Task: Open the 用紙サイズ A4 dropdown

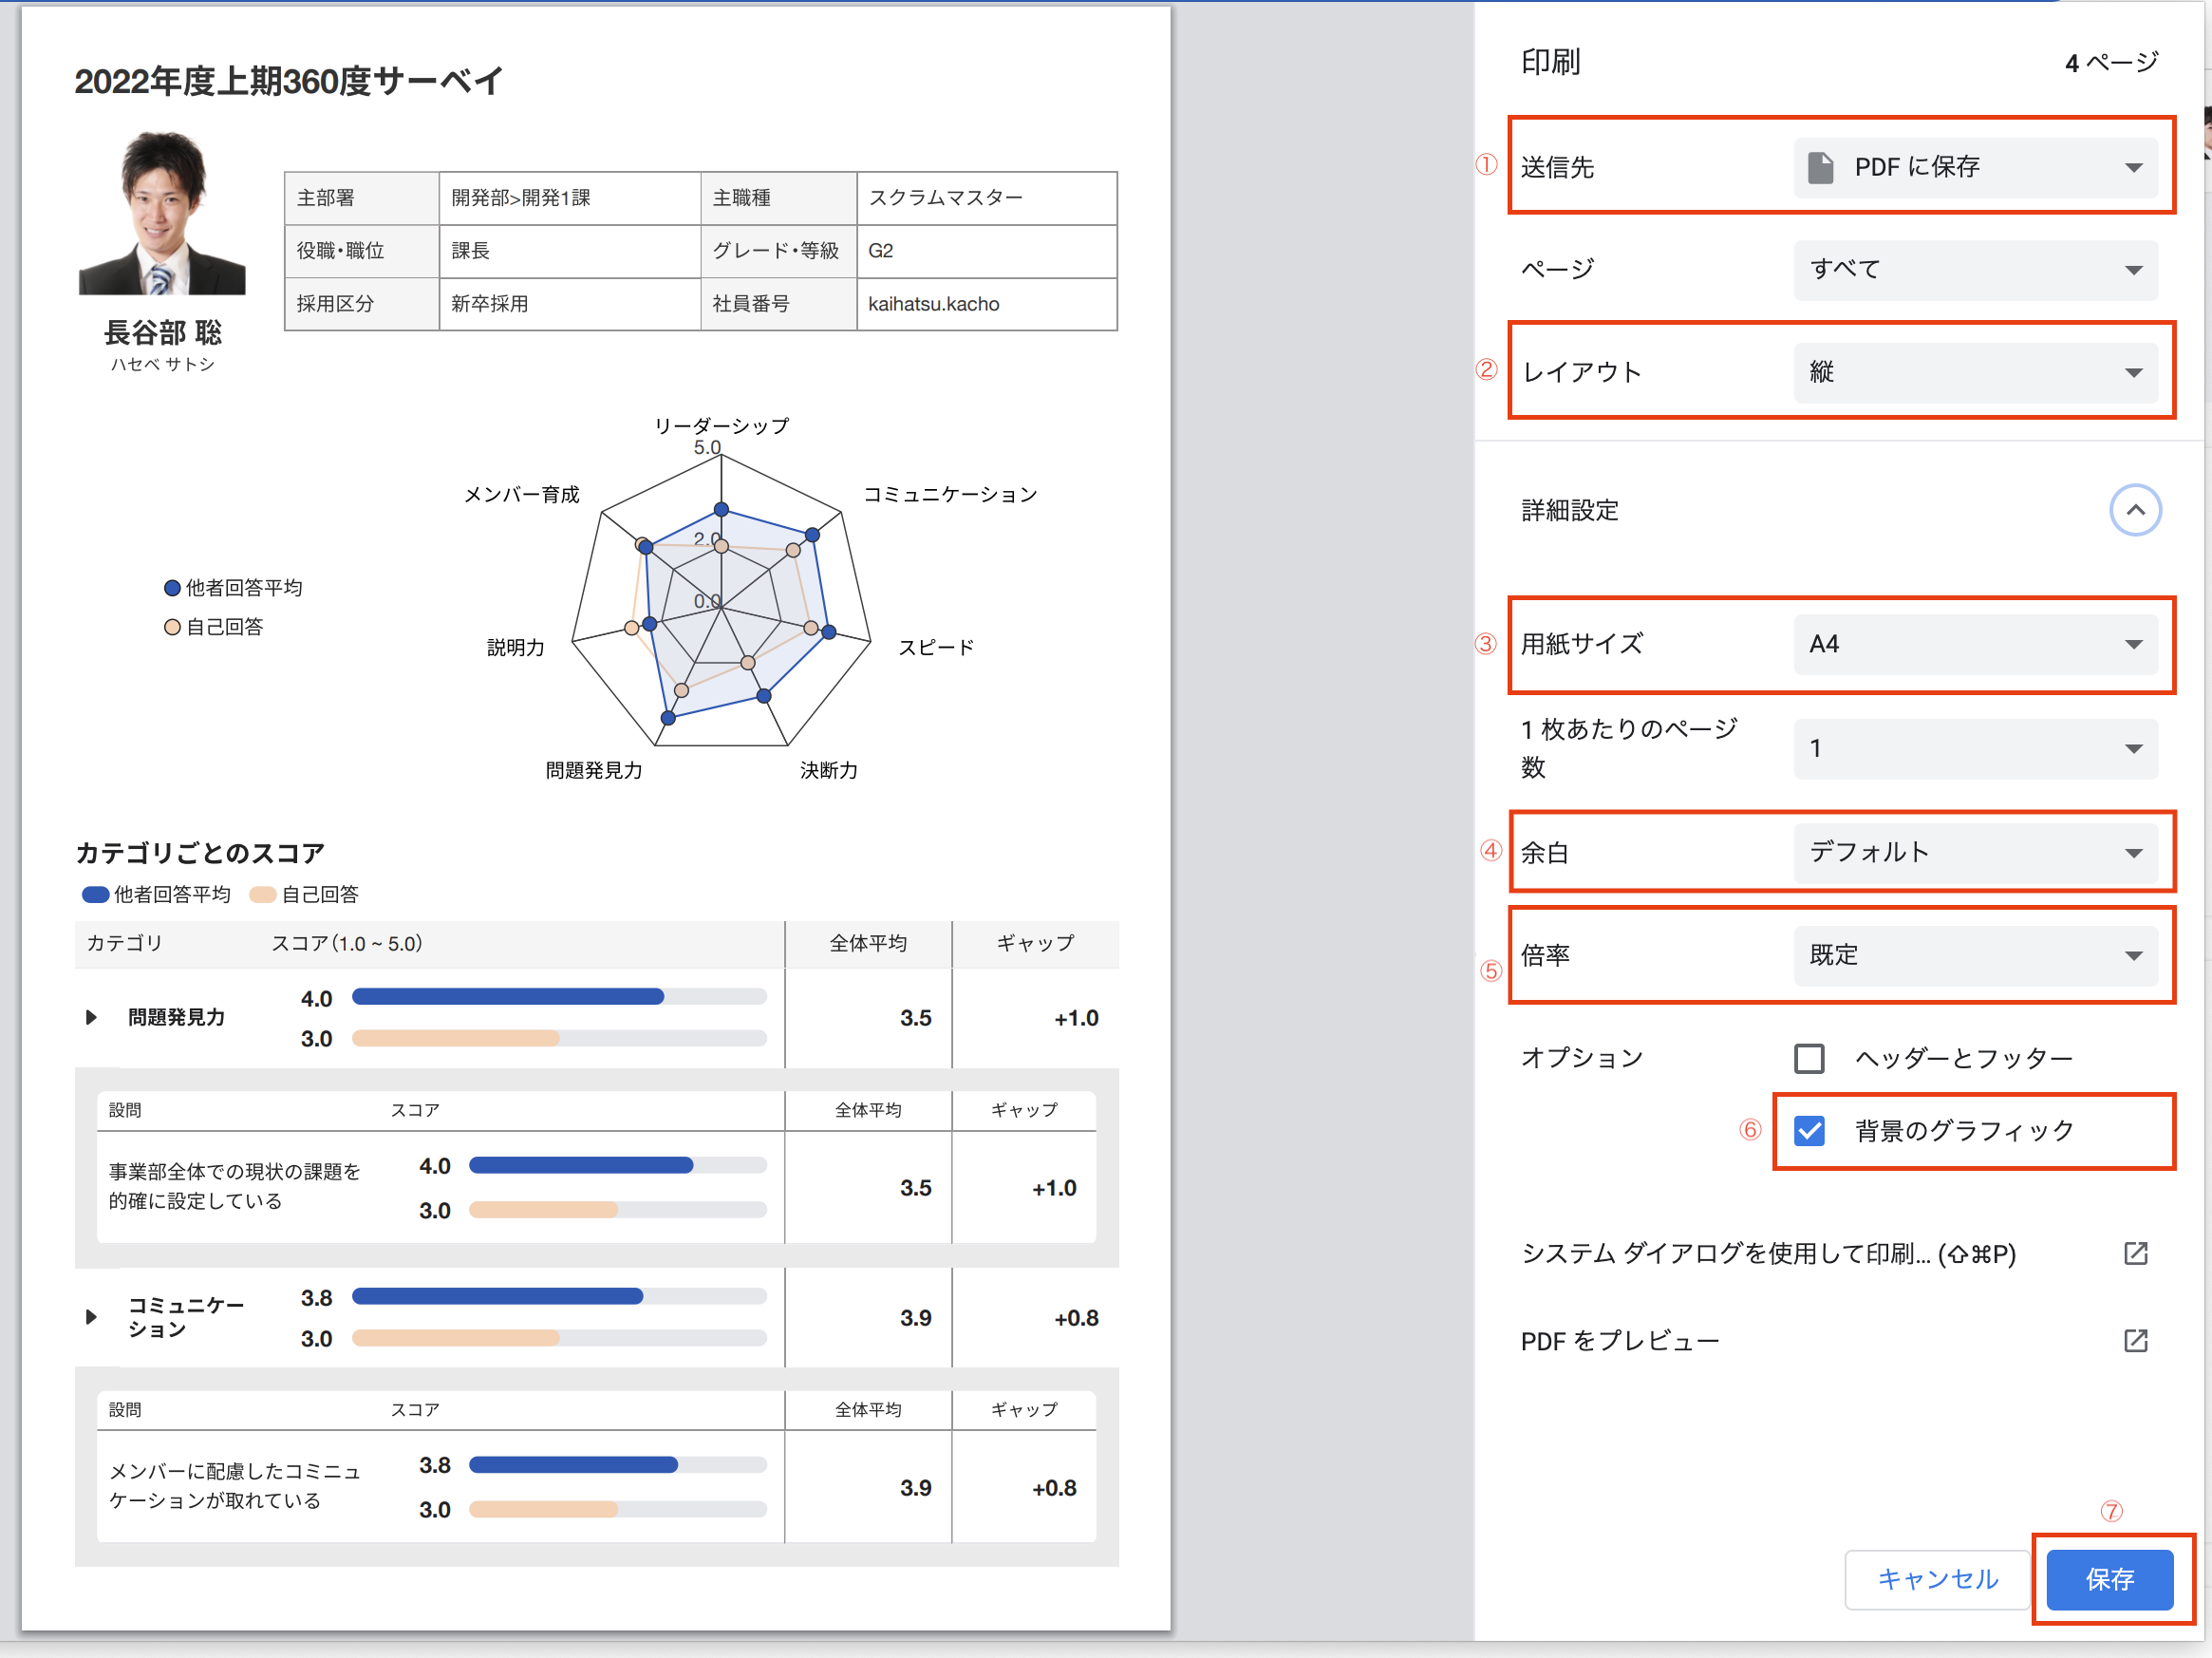Action: point(1974,644)
